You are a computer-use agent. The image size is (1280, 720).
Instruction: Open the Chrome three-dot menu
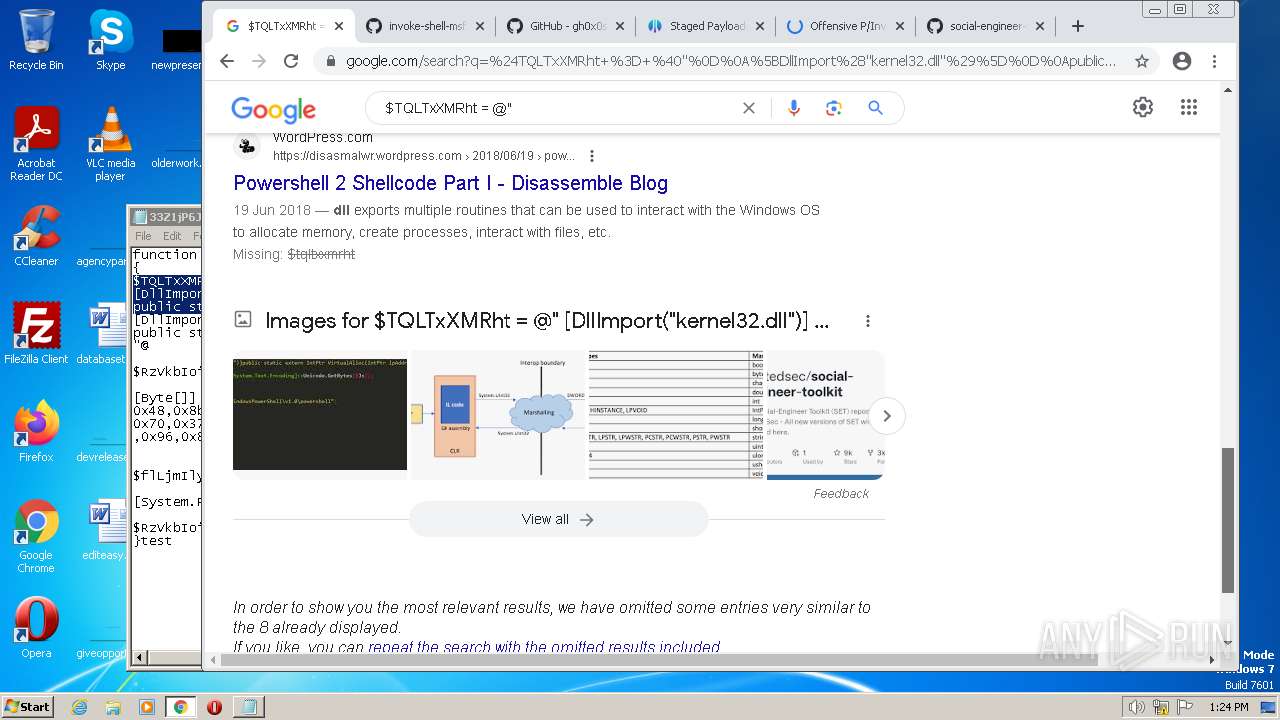[1214, 61]
